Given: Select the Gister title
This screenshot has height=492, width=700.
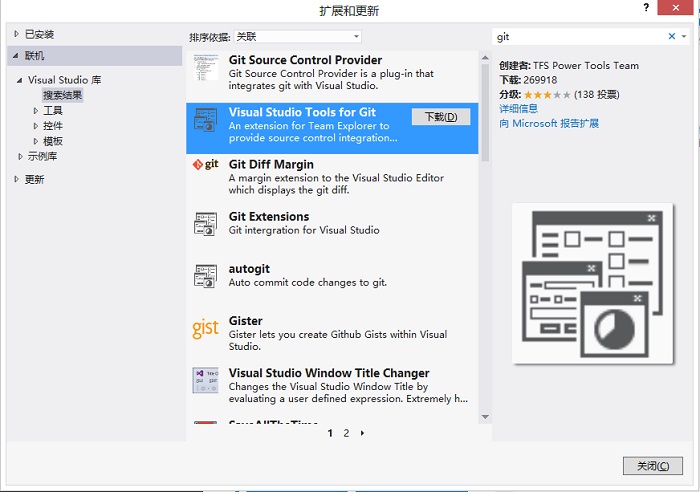Looking at the screenshot, I should click(x=246, y=321).
